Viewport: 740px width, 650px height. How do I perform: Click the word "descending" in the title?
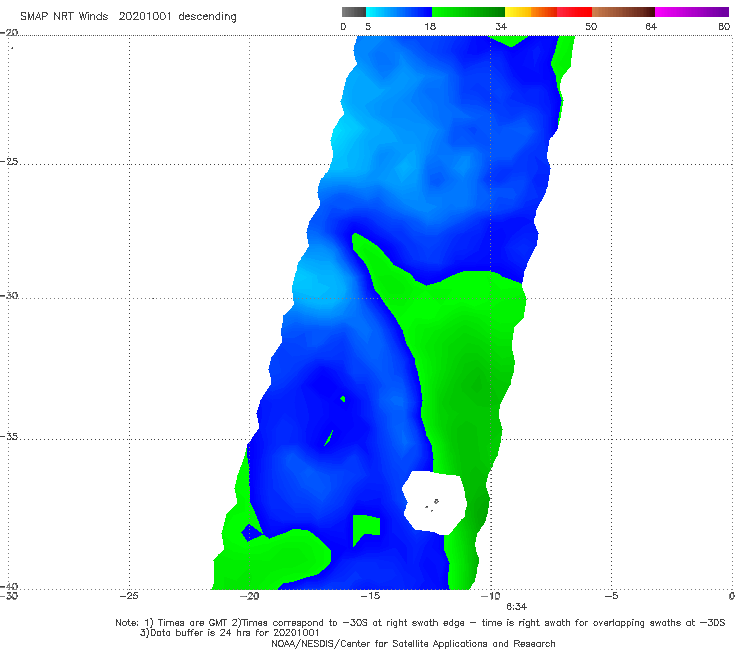(207, 17)
